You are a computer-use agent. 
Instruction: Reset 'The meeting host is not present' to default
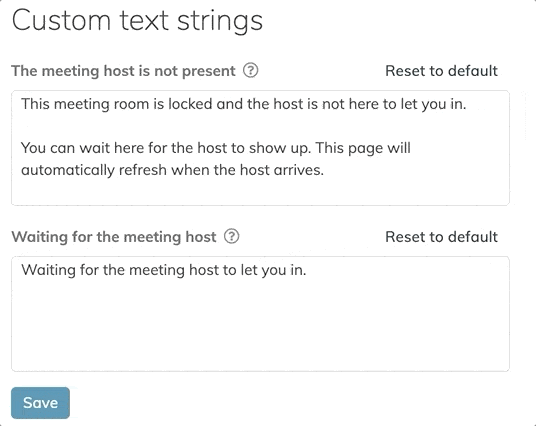(x=441, y=71)
